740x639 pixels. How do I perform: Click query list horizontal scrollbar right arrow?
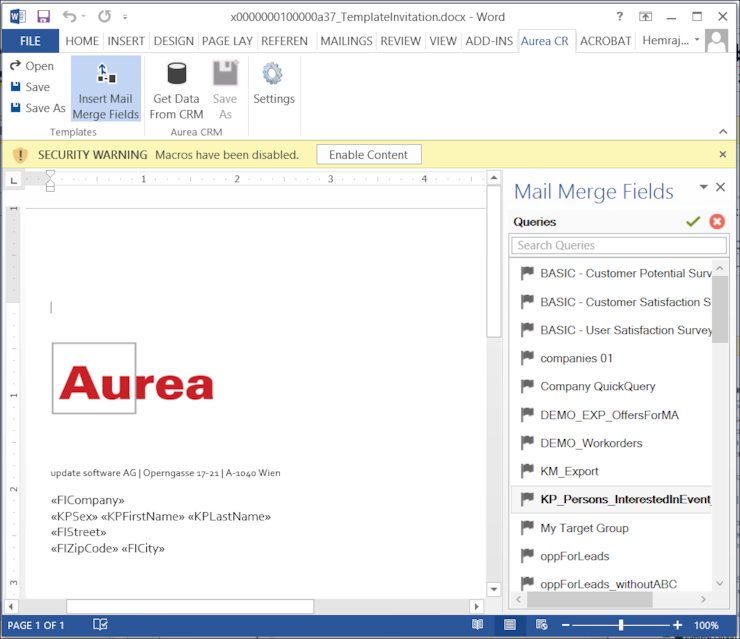pos(703,599)
